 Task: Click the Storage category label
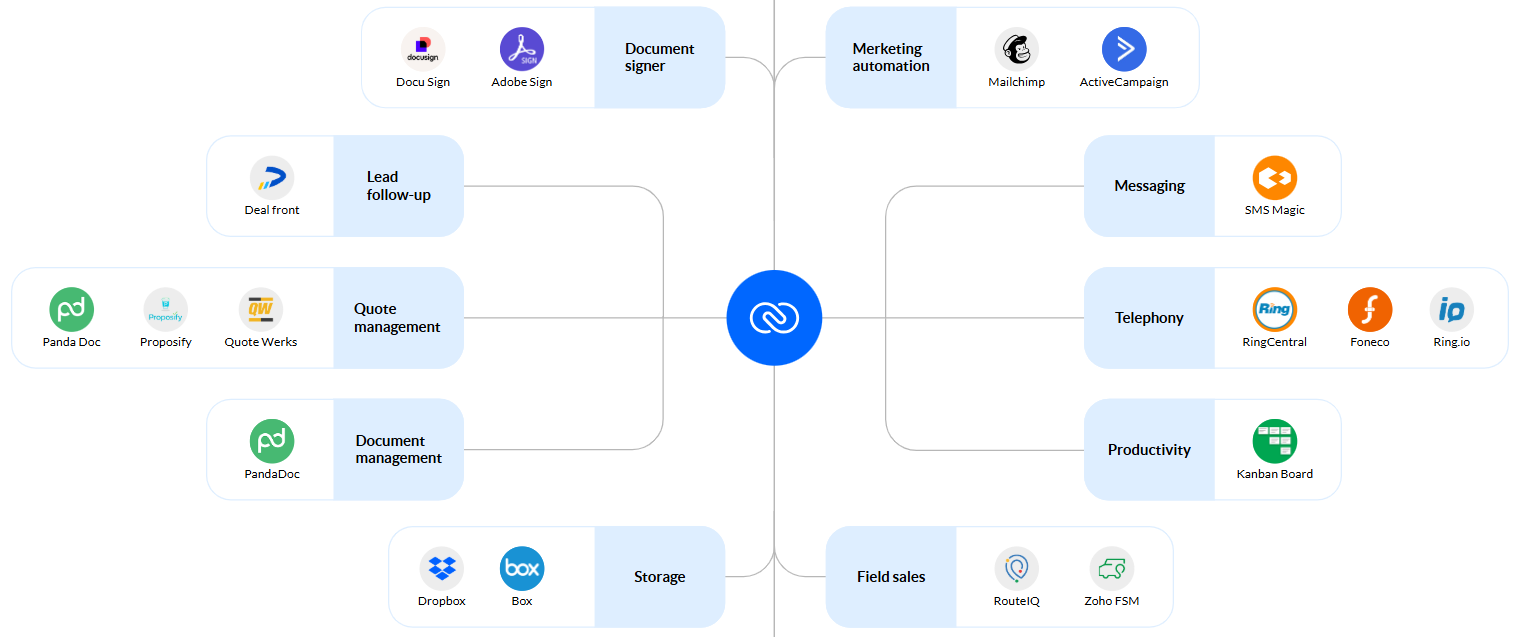point(659,576)
